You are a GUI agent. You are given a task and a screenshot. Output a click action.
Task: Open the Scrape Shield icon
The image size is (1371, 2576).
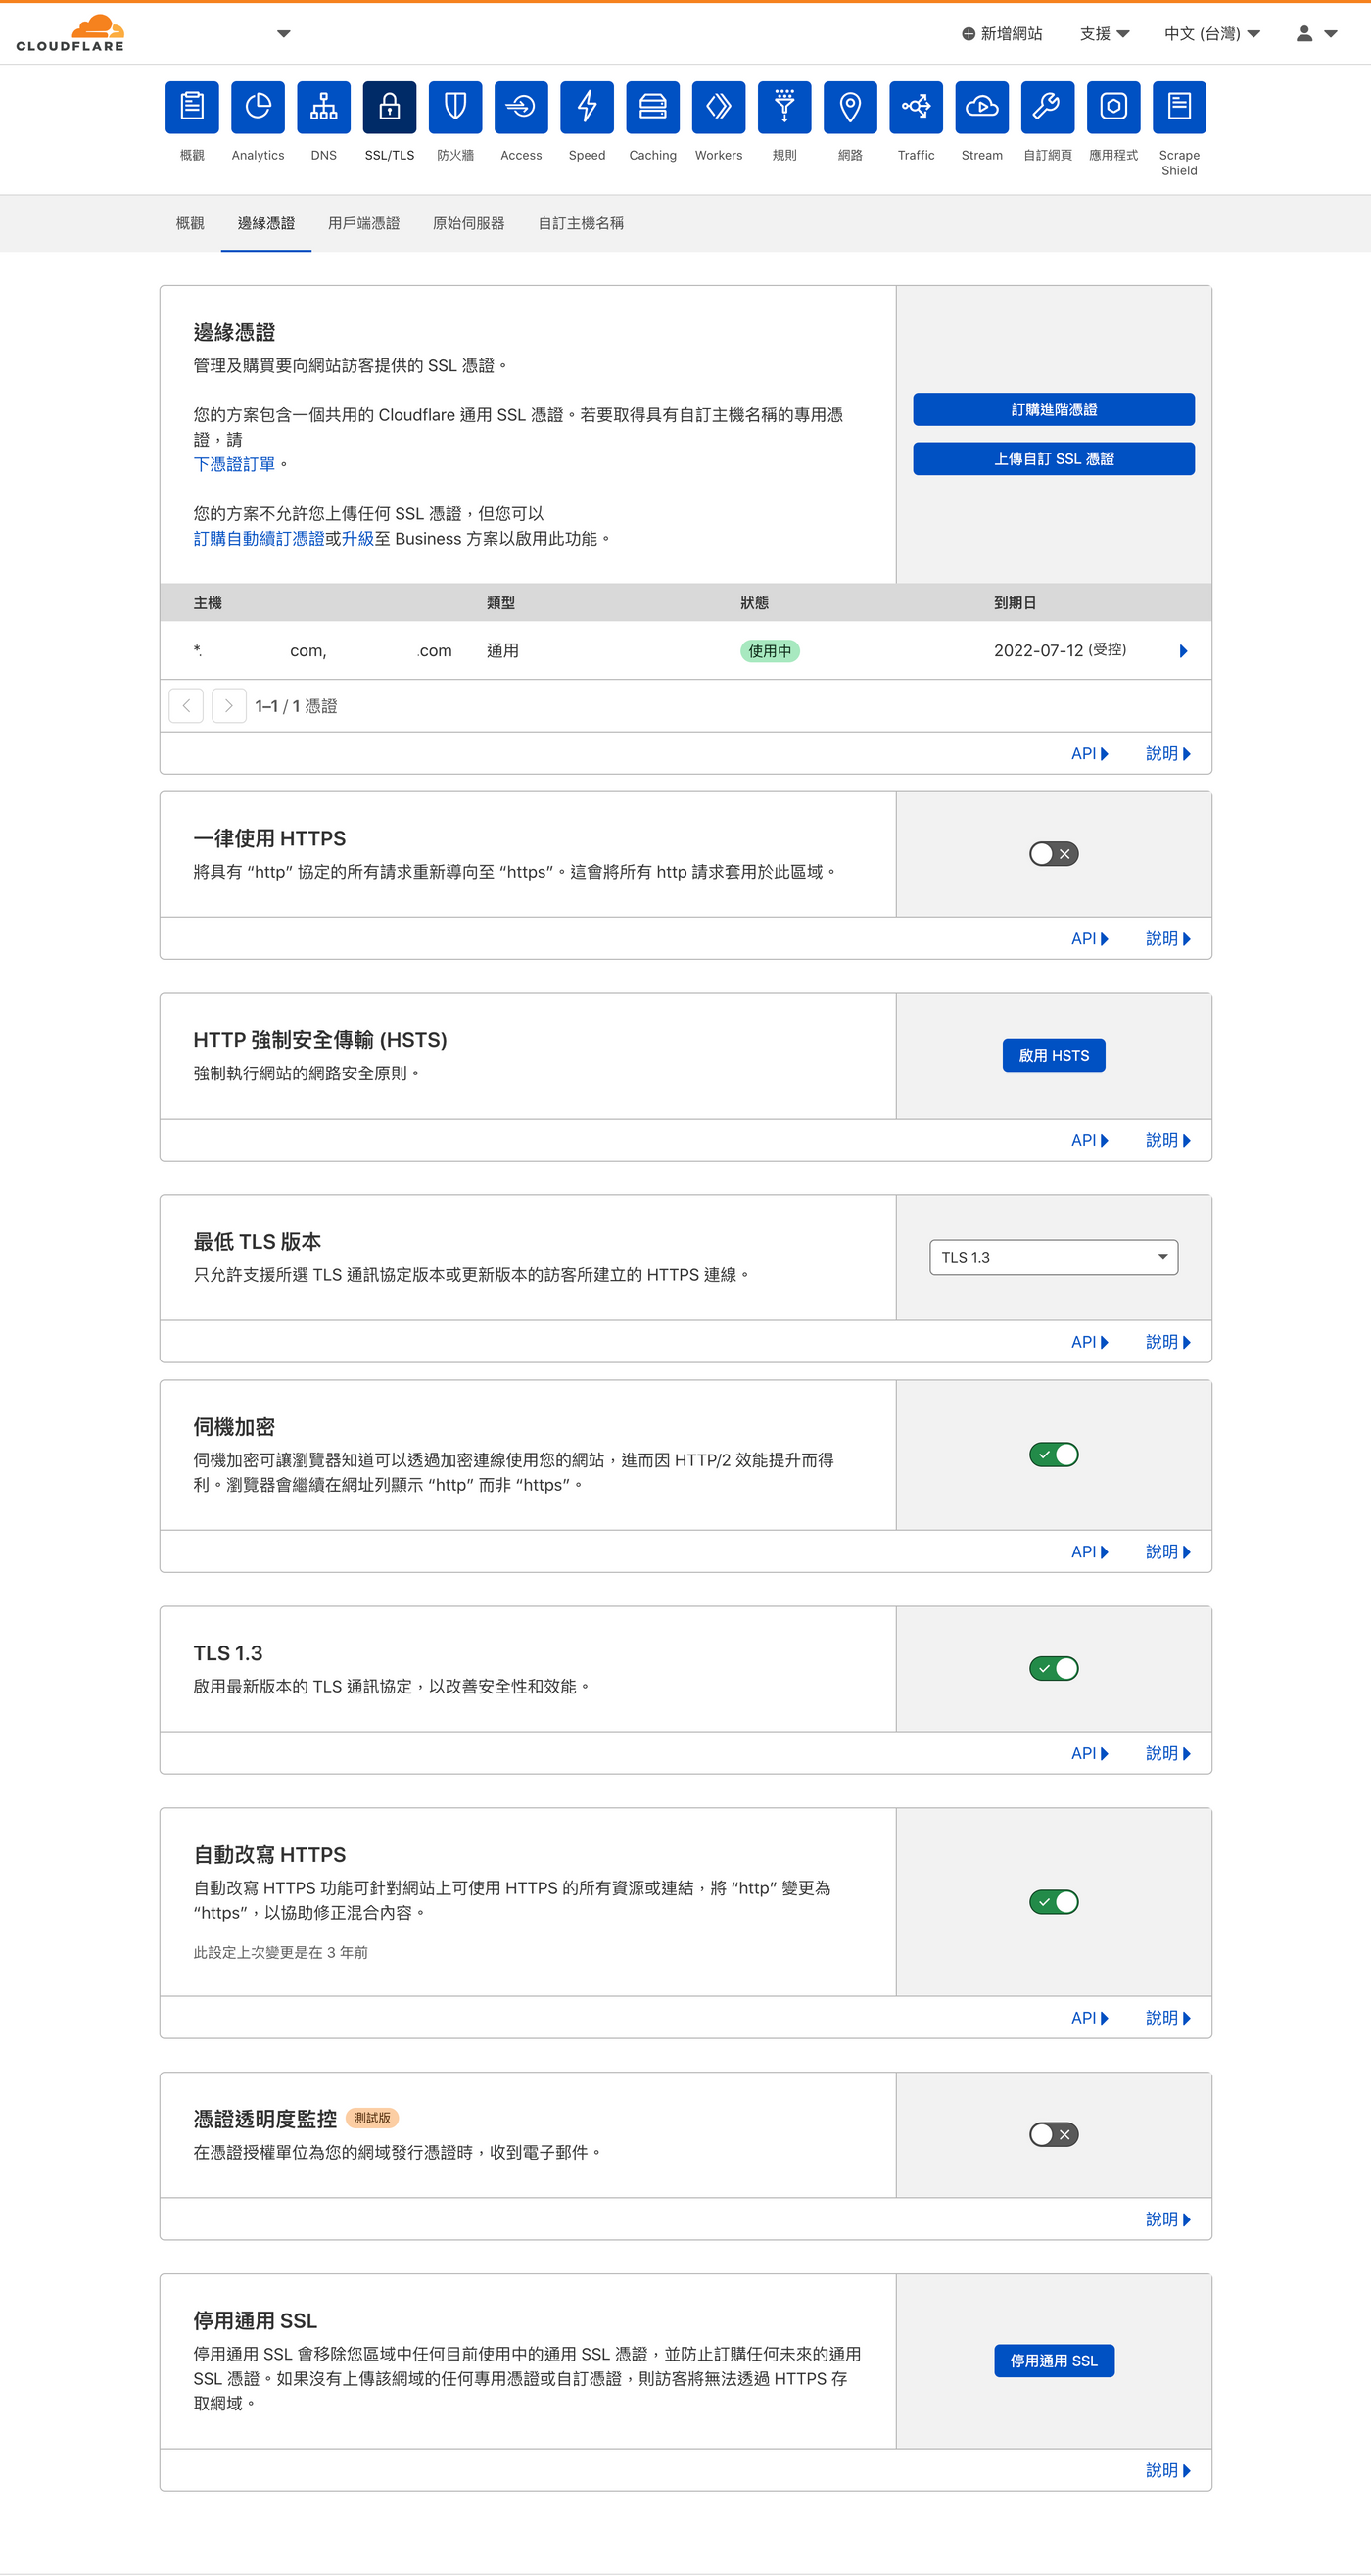pos(1179,107)
